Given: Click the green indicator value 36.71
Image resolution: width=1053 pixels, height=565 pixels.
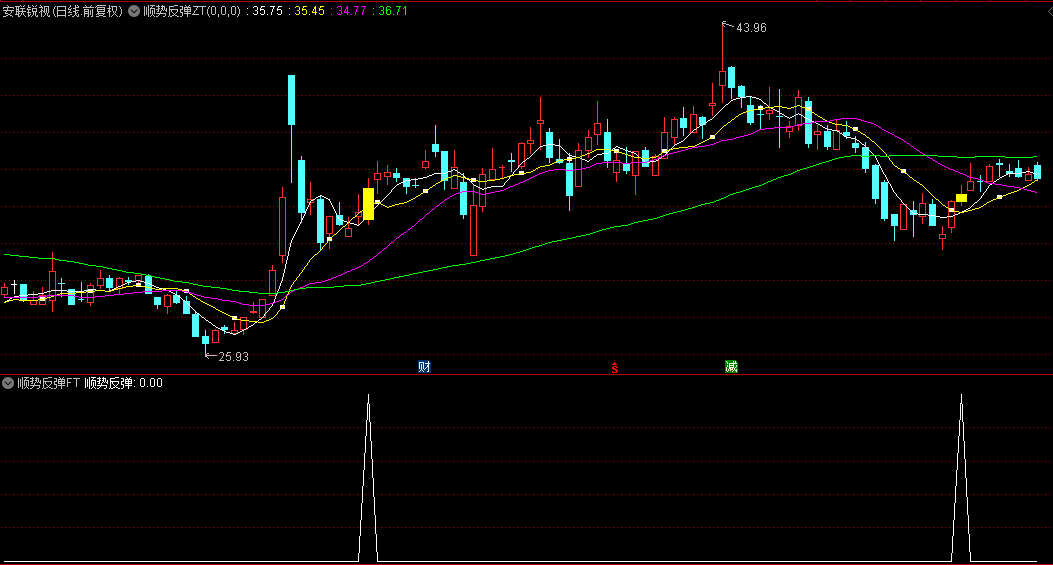Looking at the screenshot, I should click(x=393, y=11).
